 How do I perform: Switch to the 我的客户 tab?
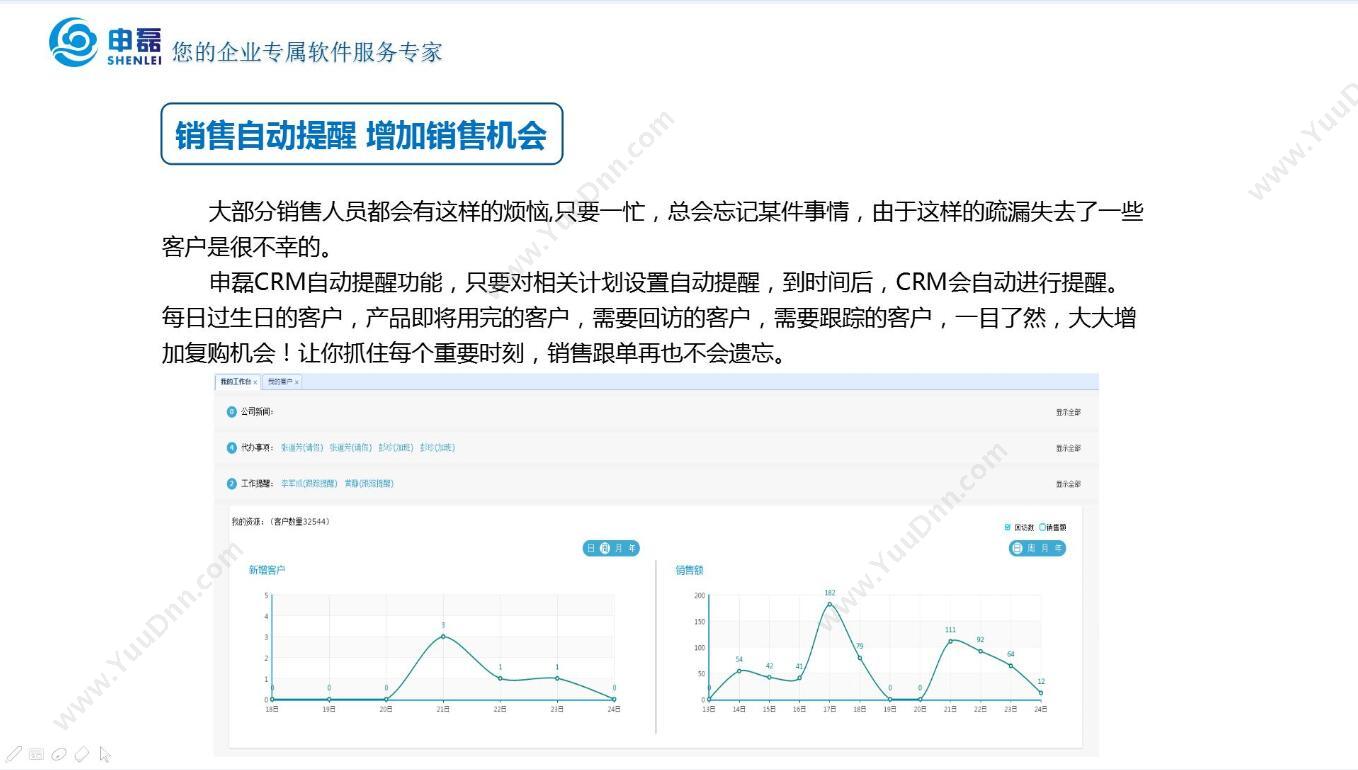(x=280, y=382)
